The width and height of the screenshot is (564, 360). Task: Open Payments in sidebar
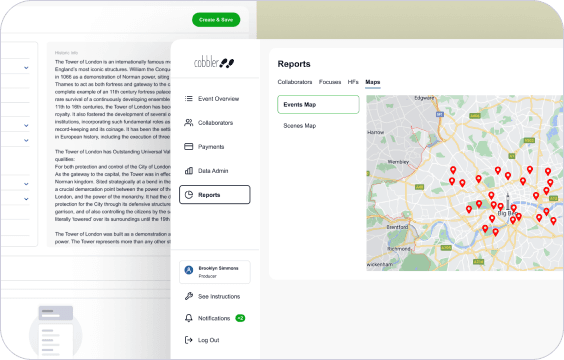214,147
